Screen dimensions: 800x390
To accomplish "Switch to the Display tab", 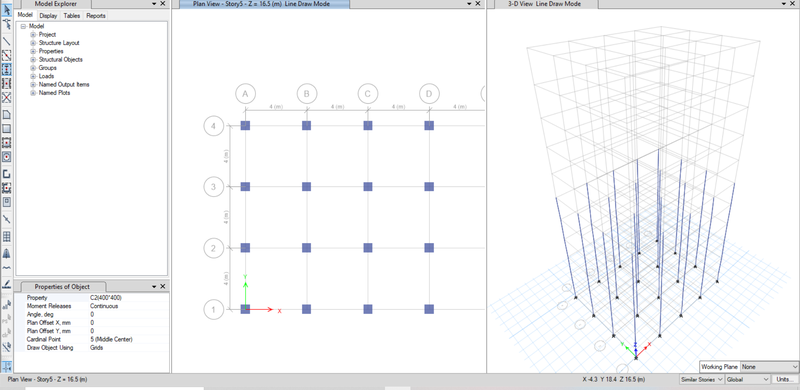I will pos(48,16).
